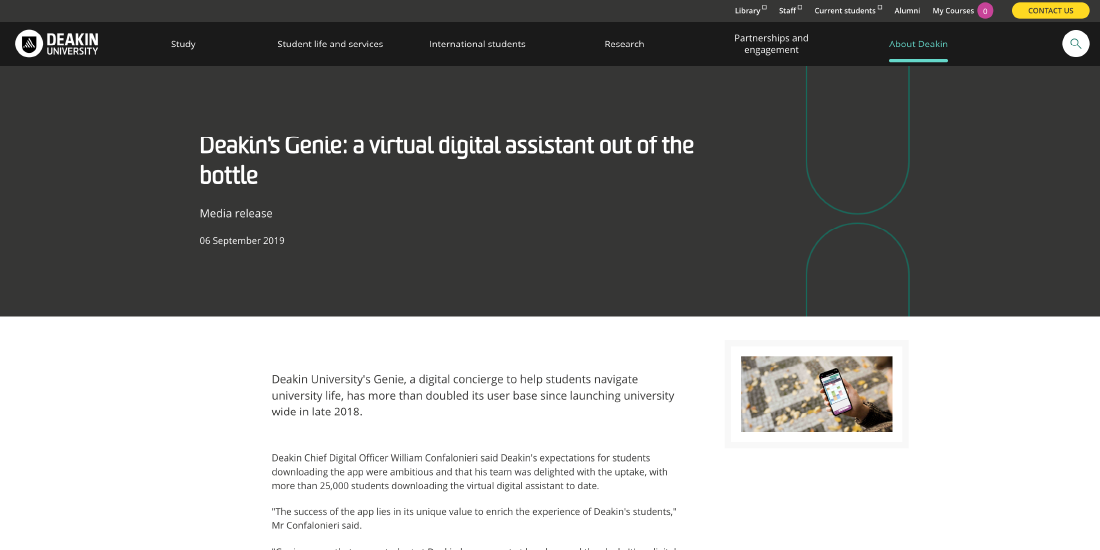Select Partnerships and engagement in navigation

point(771,44)
